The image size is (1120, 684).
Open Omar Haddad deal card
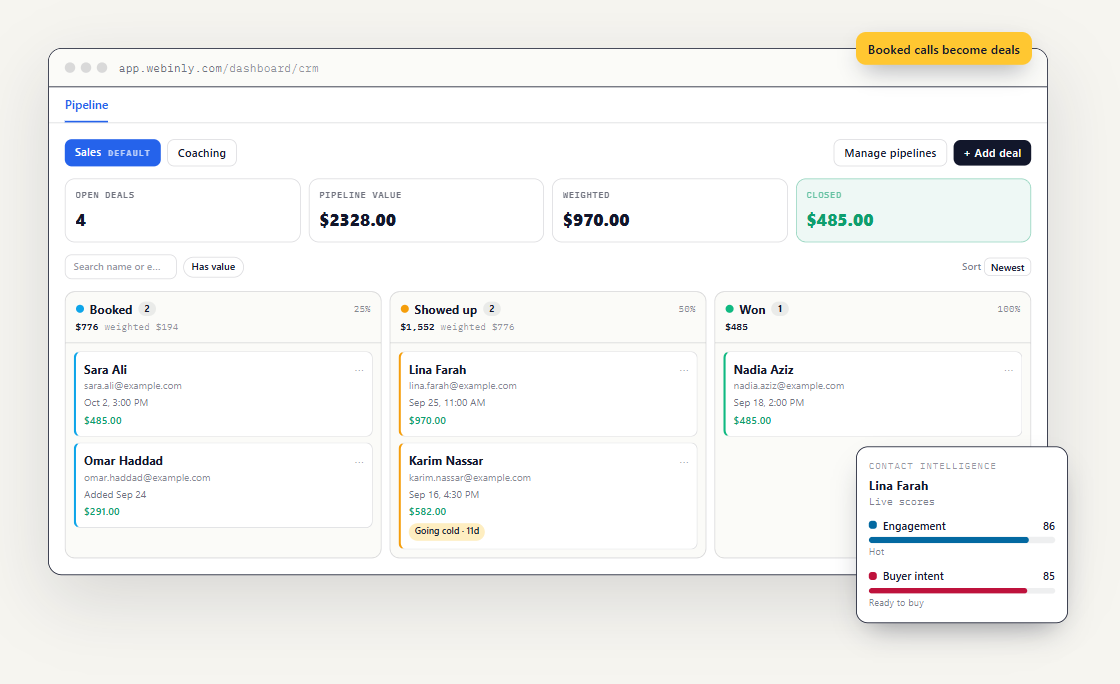[224, 486]
